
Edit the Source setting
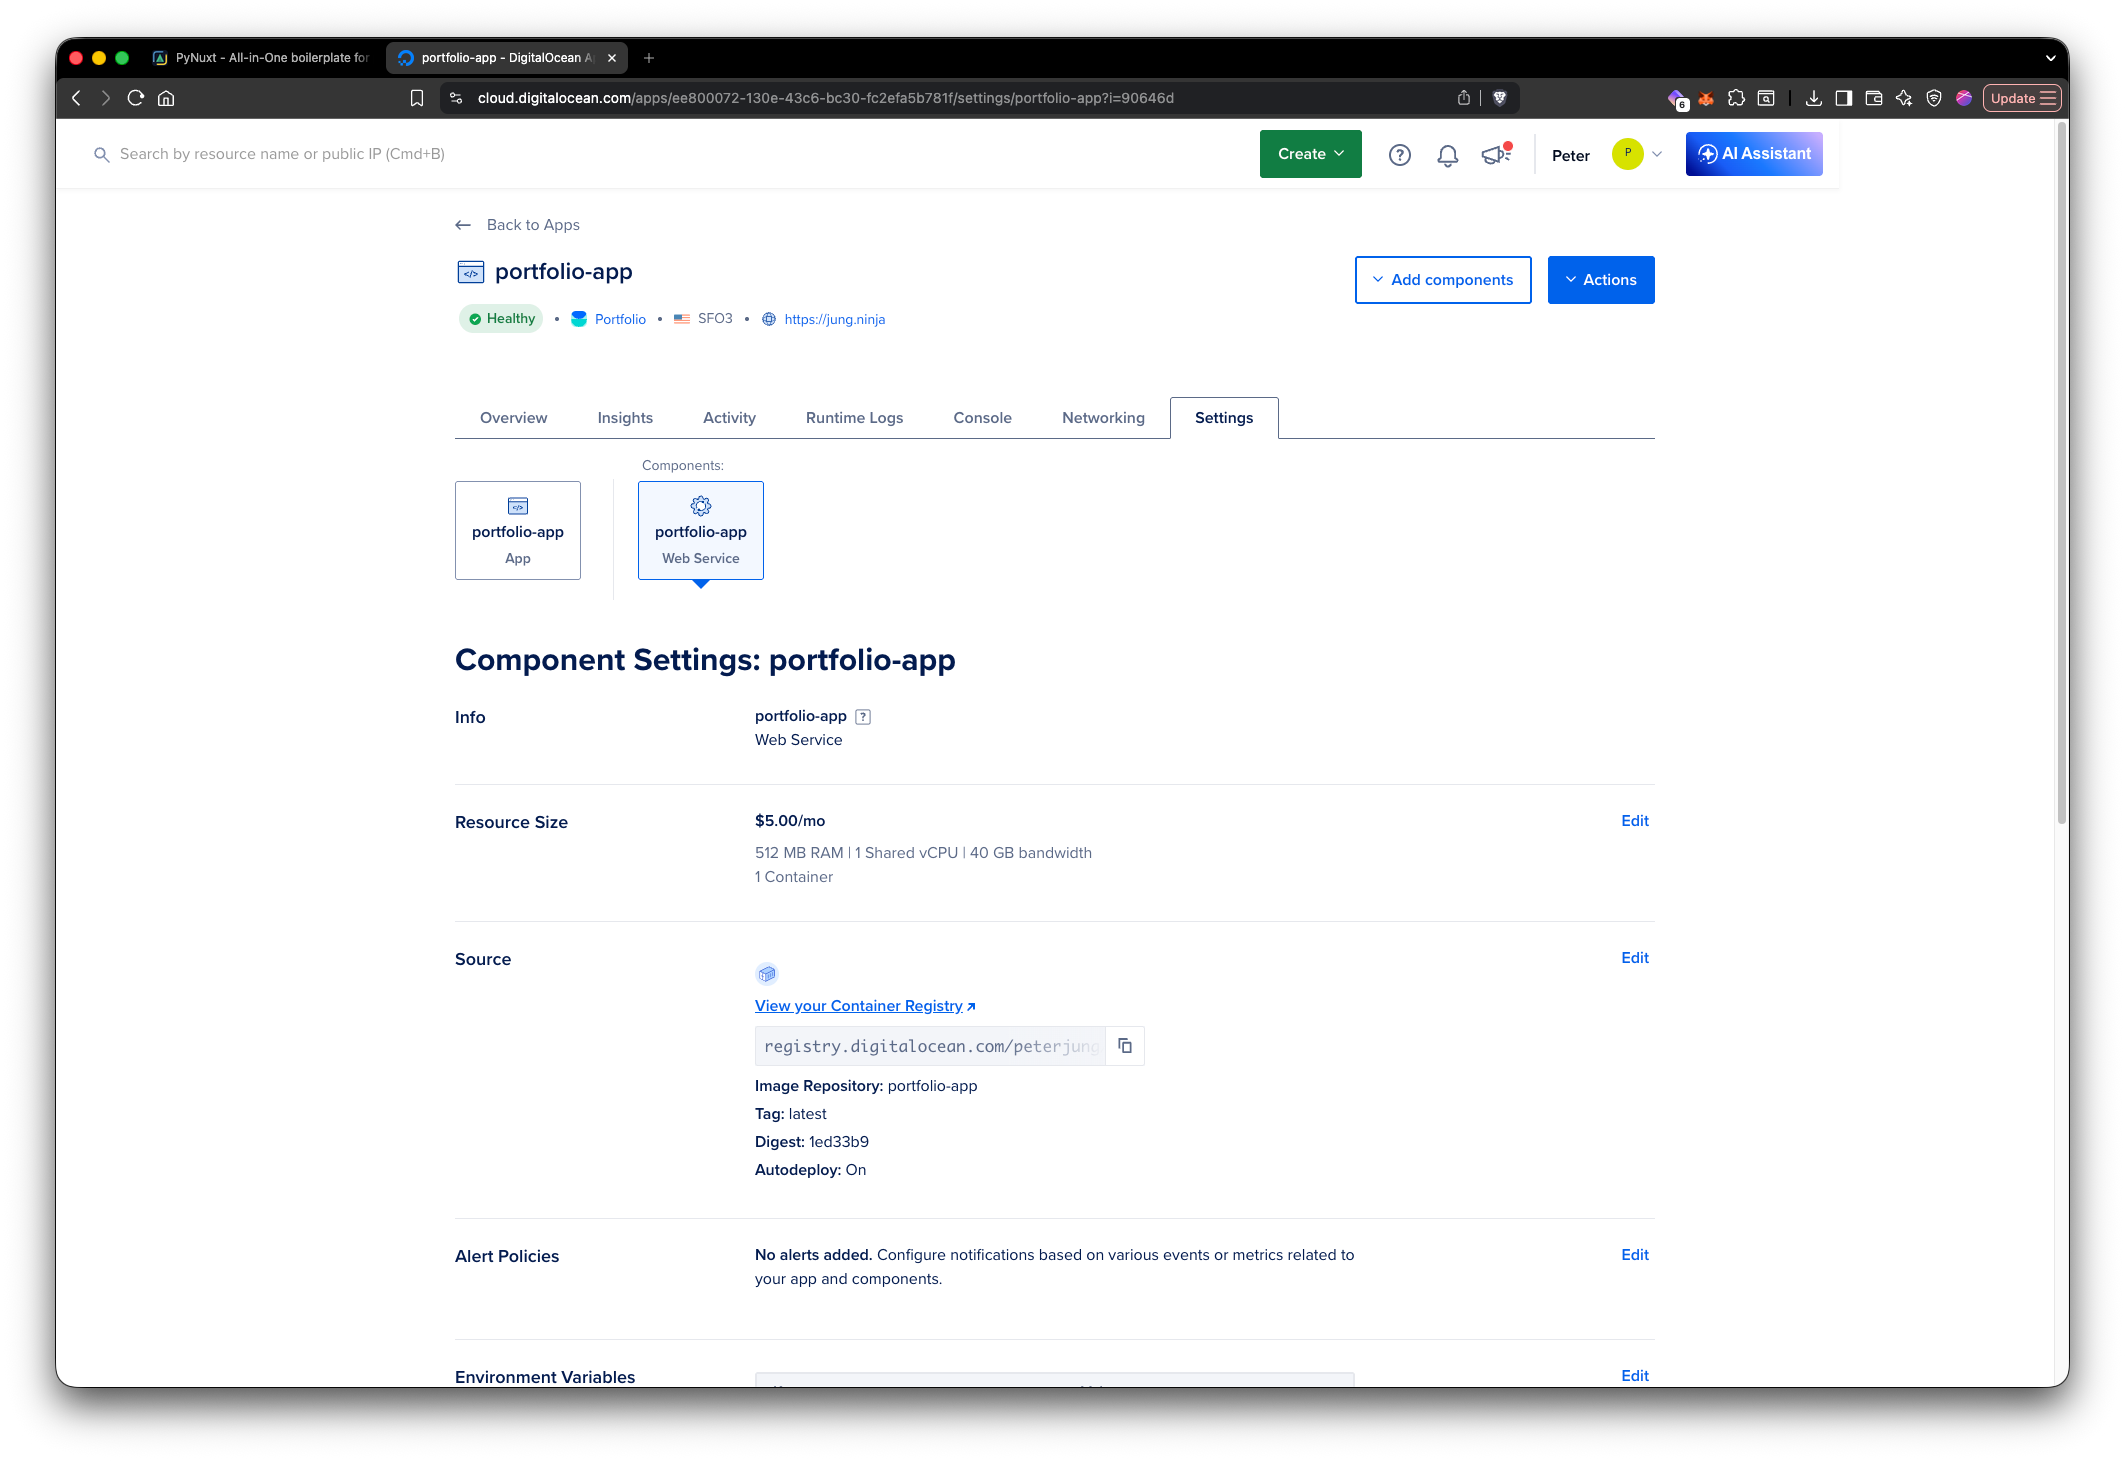[1634, 958]
